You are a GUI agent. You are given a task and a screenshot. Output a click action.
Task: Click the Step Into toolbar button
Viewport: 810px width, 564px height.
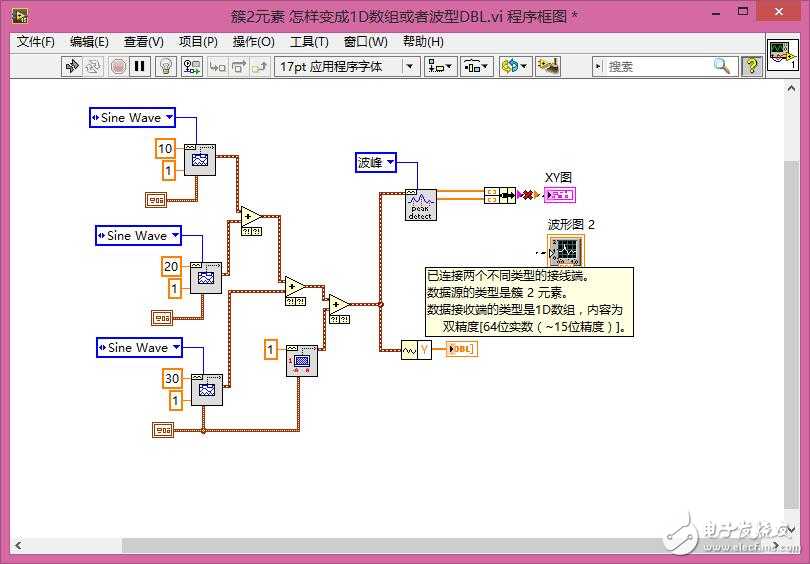(217, 67)
